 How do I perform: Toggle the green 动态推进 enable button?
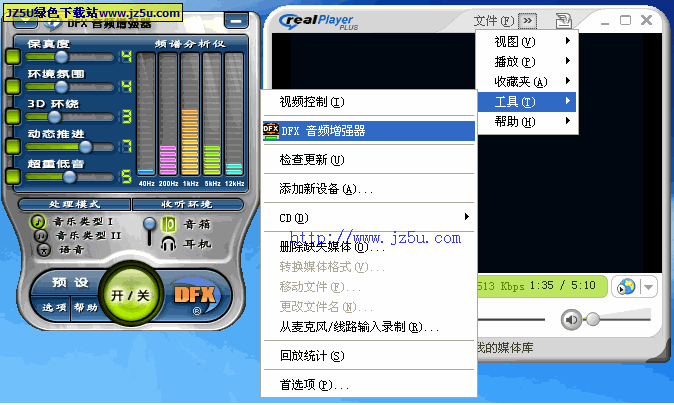[13, 146]
